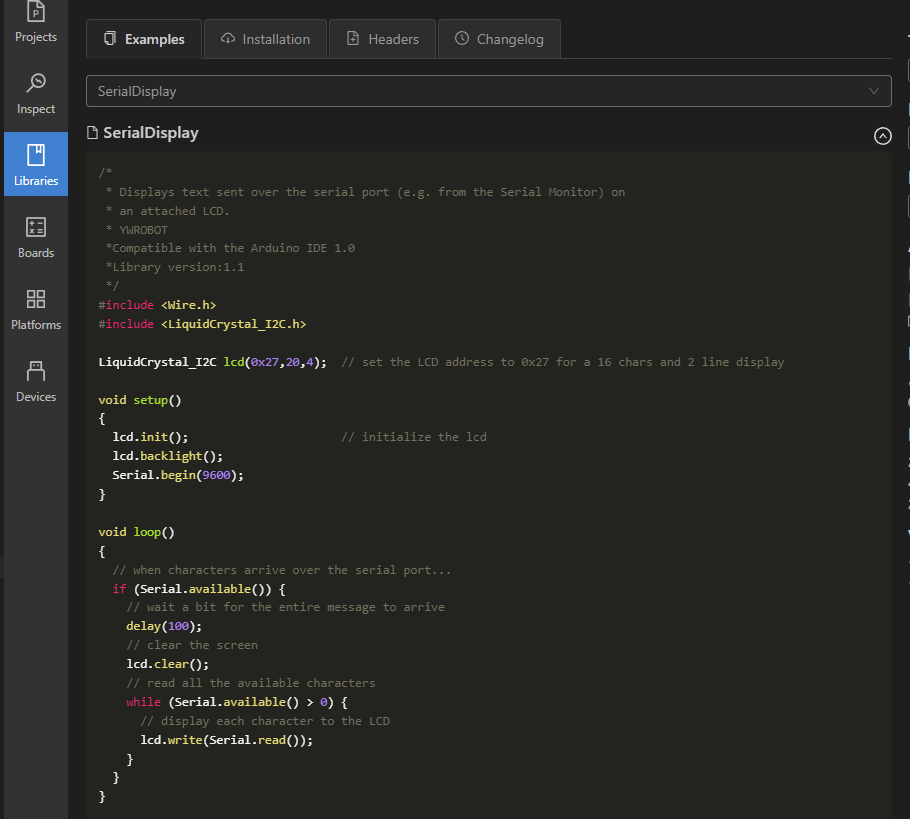
Task: Click the clock icon on the Changelog tab
Action: point(463,39)
